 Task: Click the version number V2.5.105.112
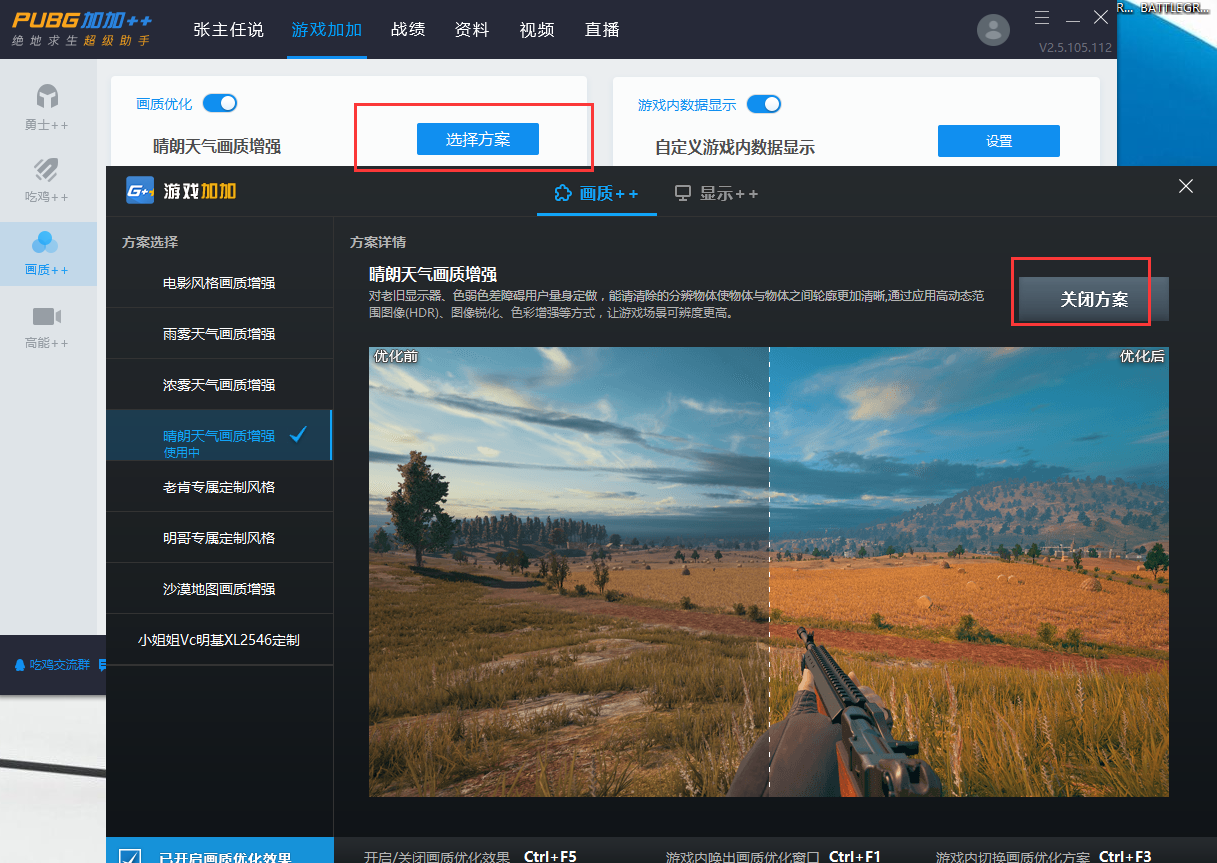tap(1075, 48)
